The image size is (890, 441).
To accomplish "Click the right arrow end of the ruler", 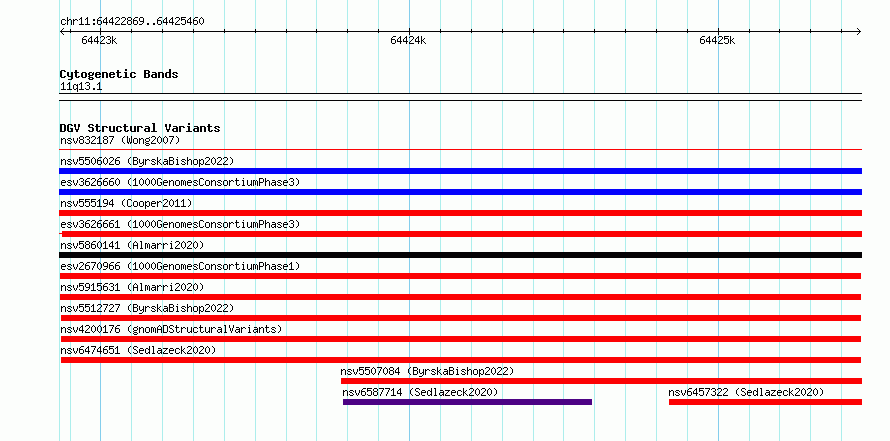I will [859, 31].
